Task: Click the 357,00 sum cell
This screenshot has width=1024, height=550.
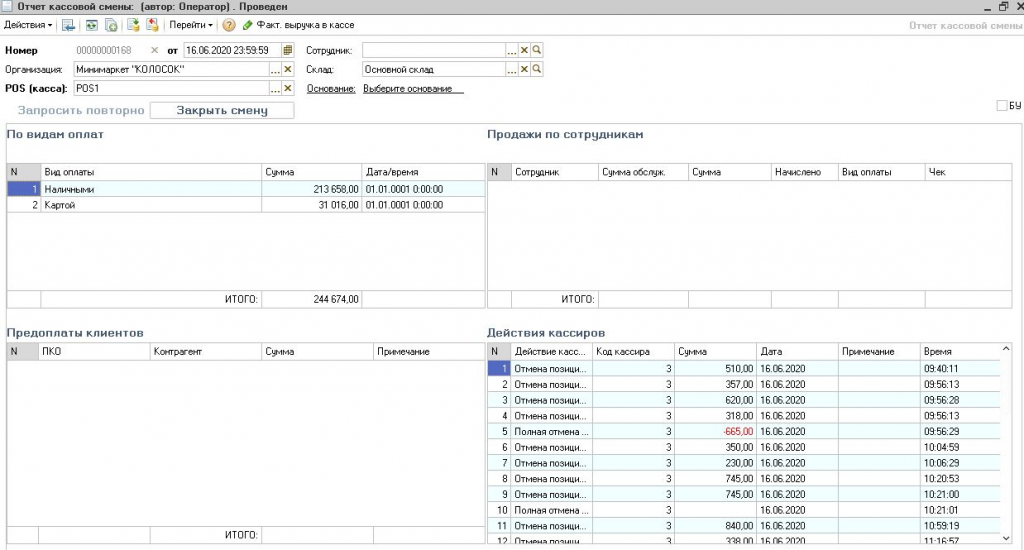Action: point(715,385)
